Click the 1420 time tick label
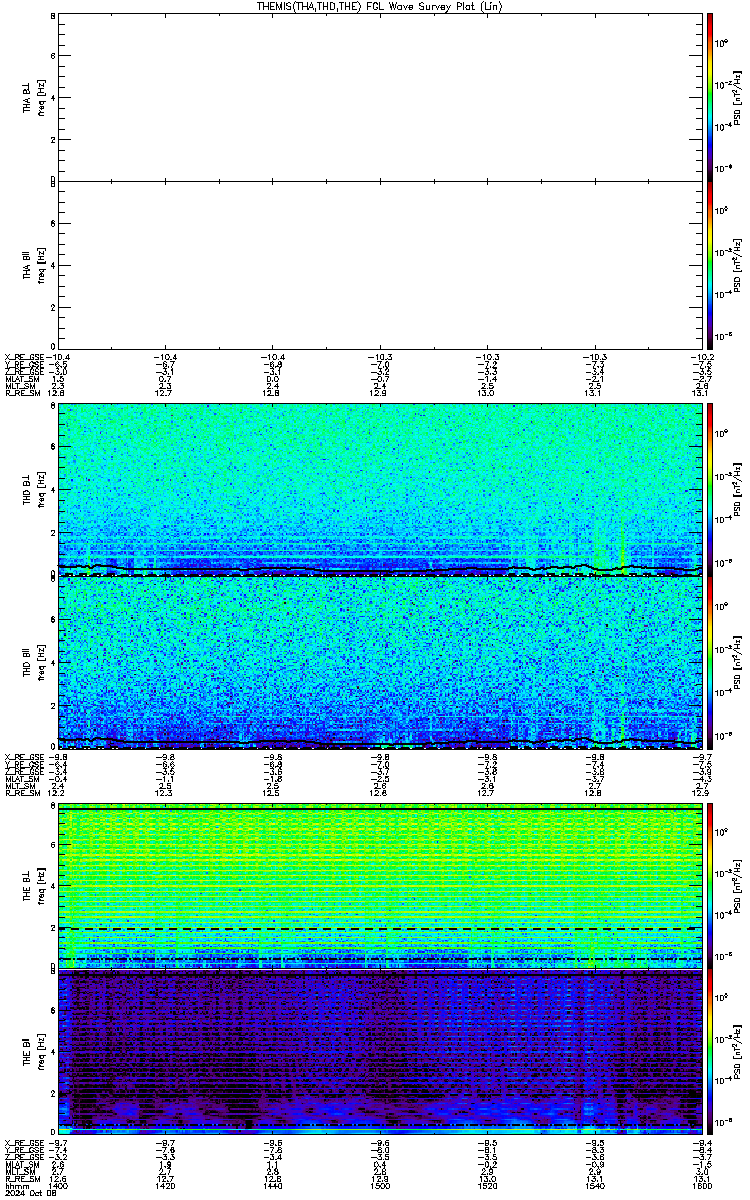This screenshot has width=750, height=1200. (166, 1185)
